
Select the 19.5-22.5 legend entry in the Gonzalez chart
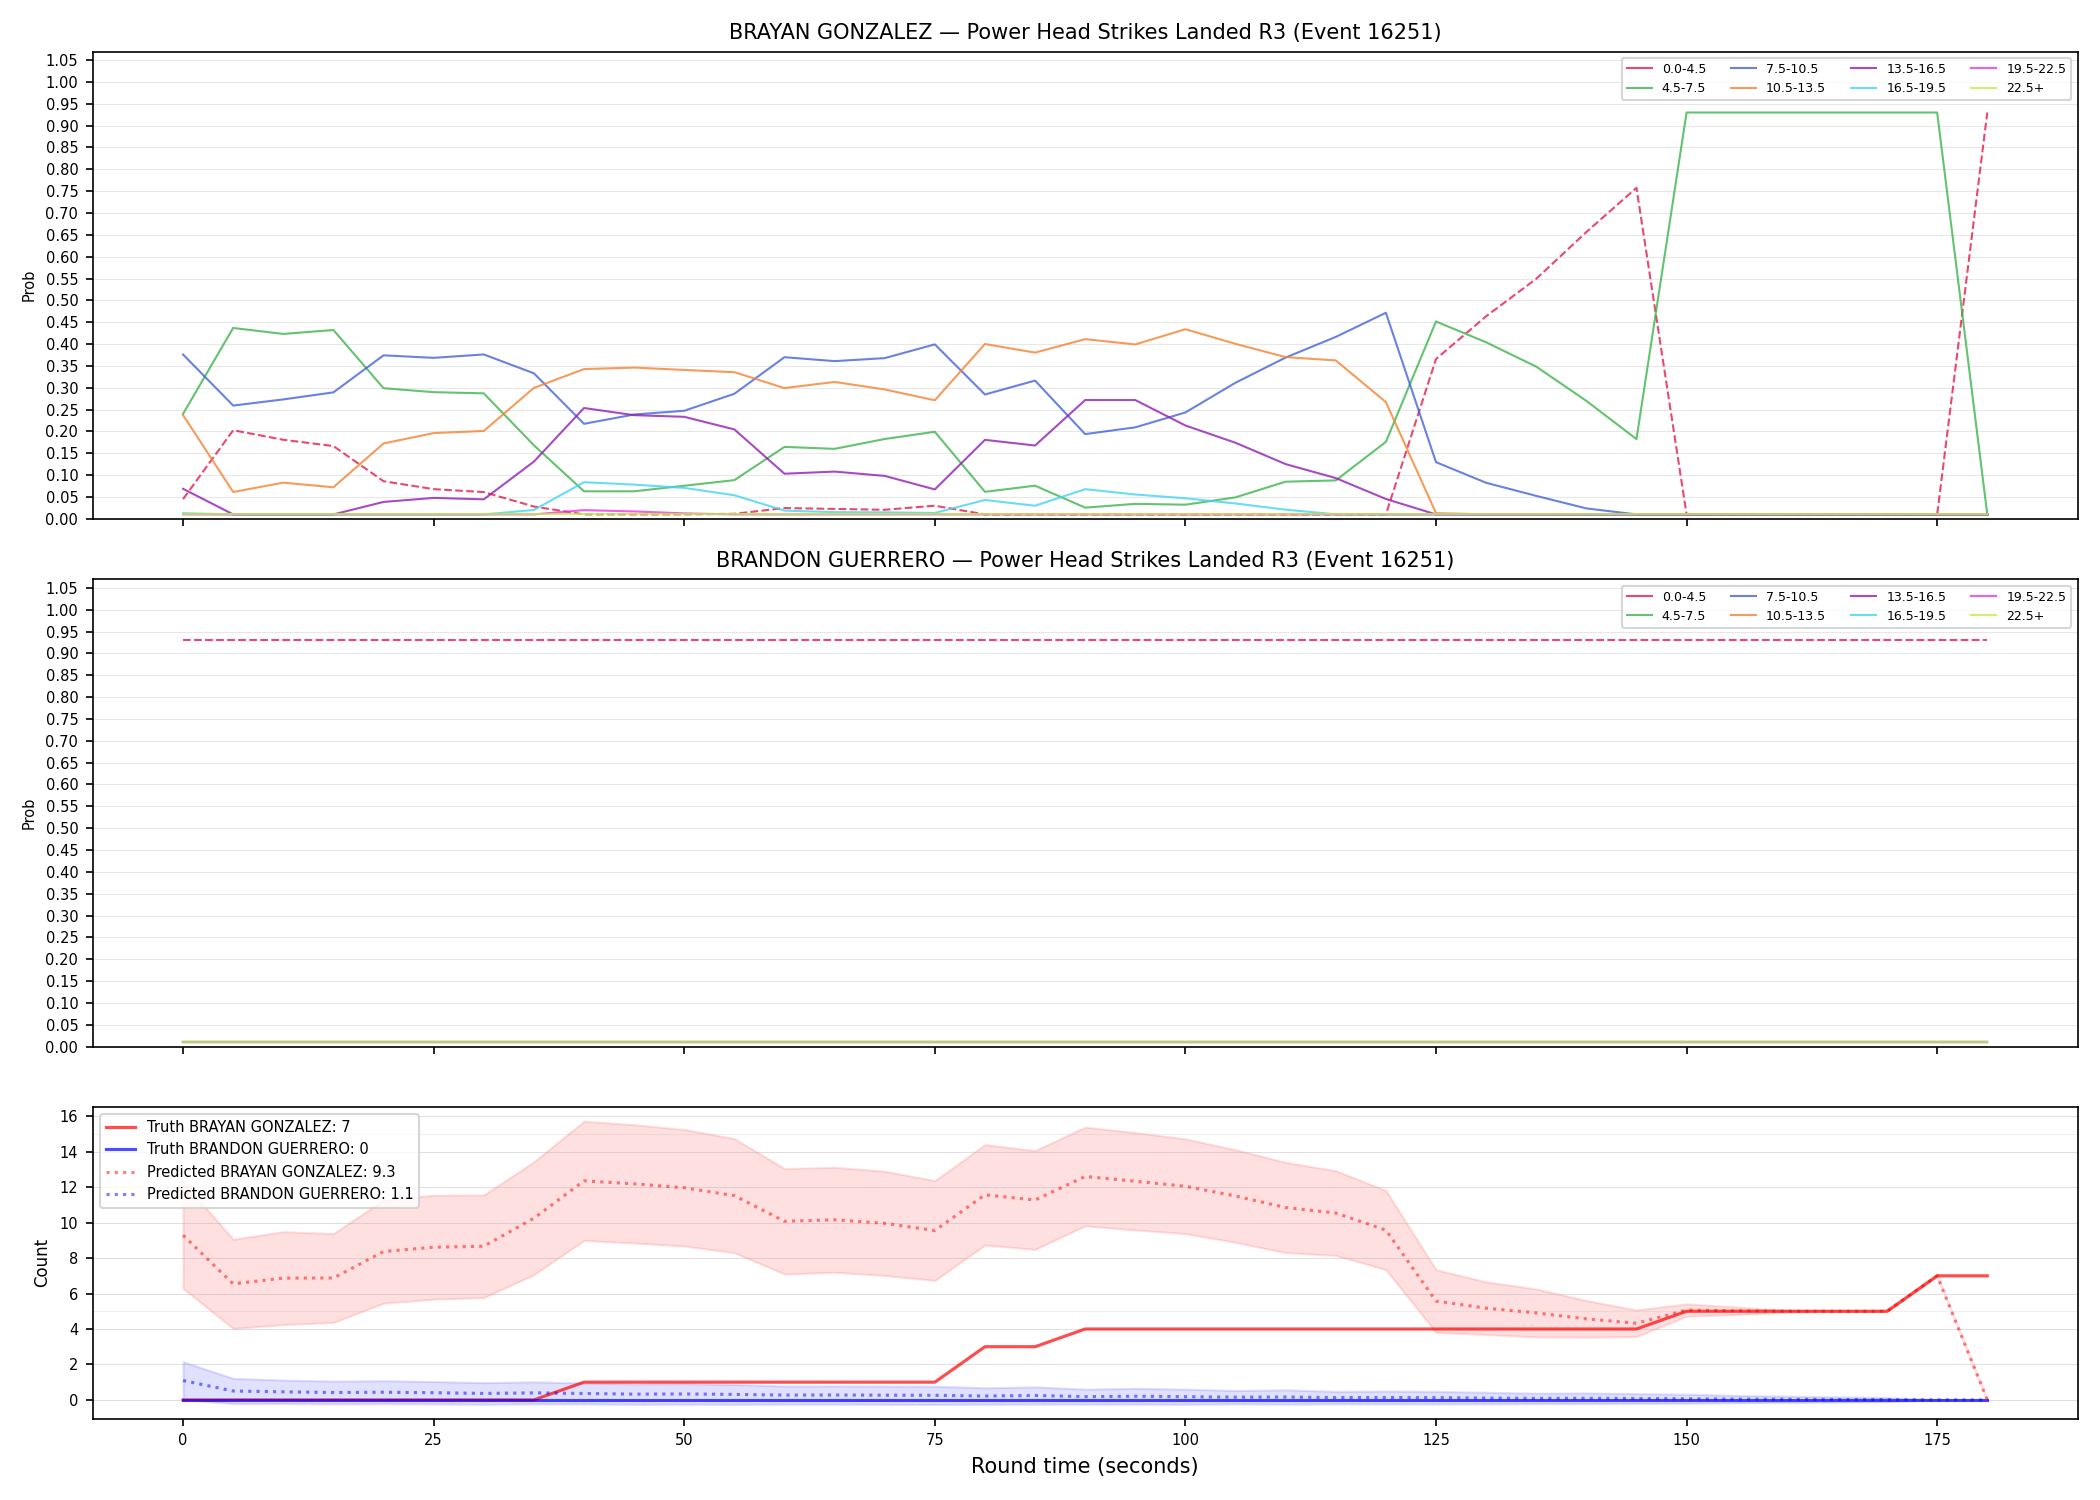coord(2019,69)
